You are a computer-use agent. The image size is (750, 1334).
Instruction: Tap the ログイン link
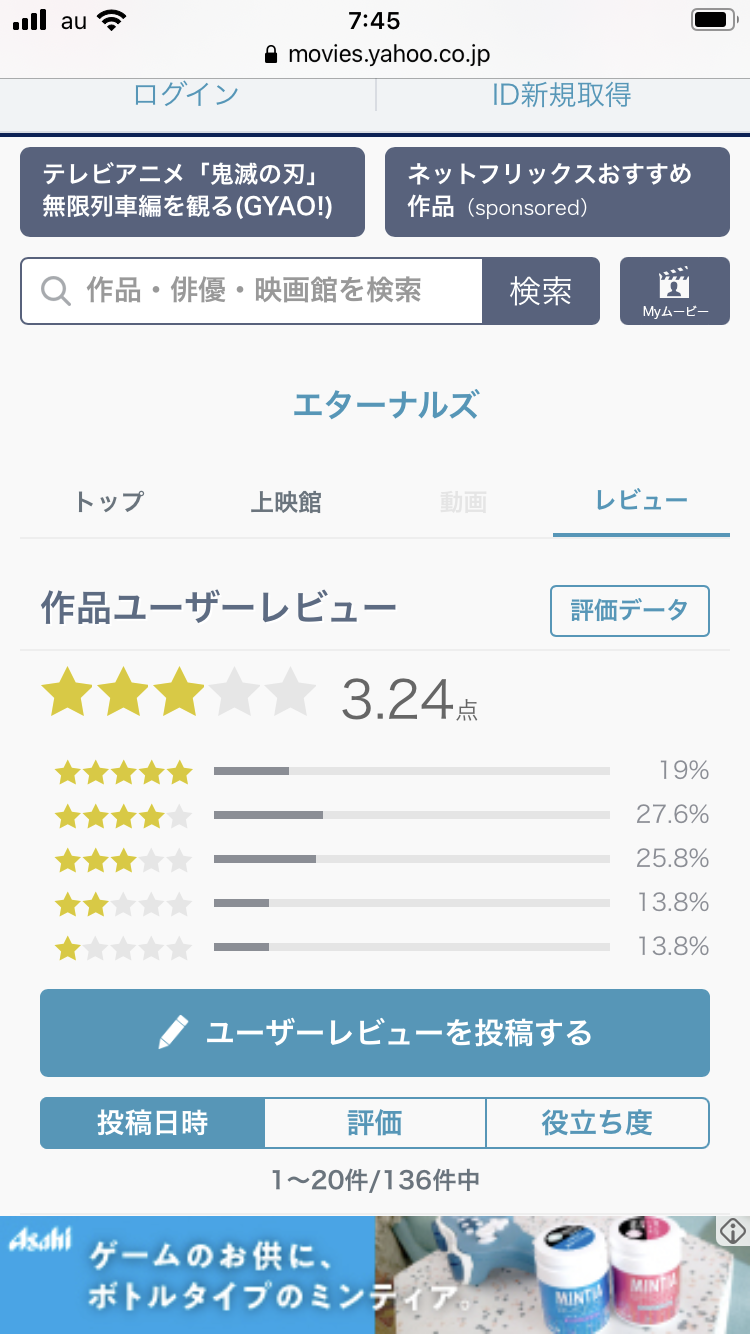[186, 95]
